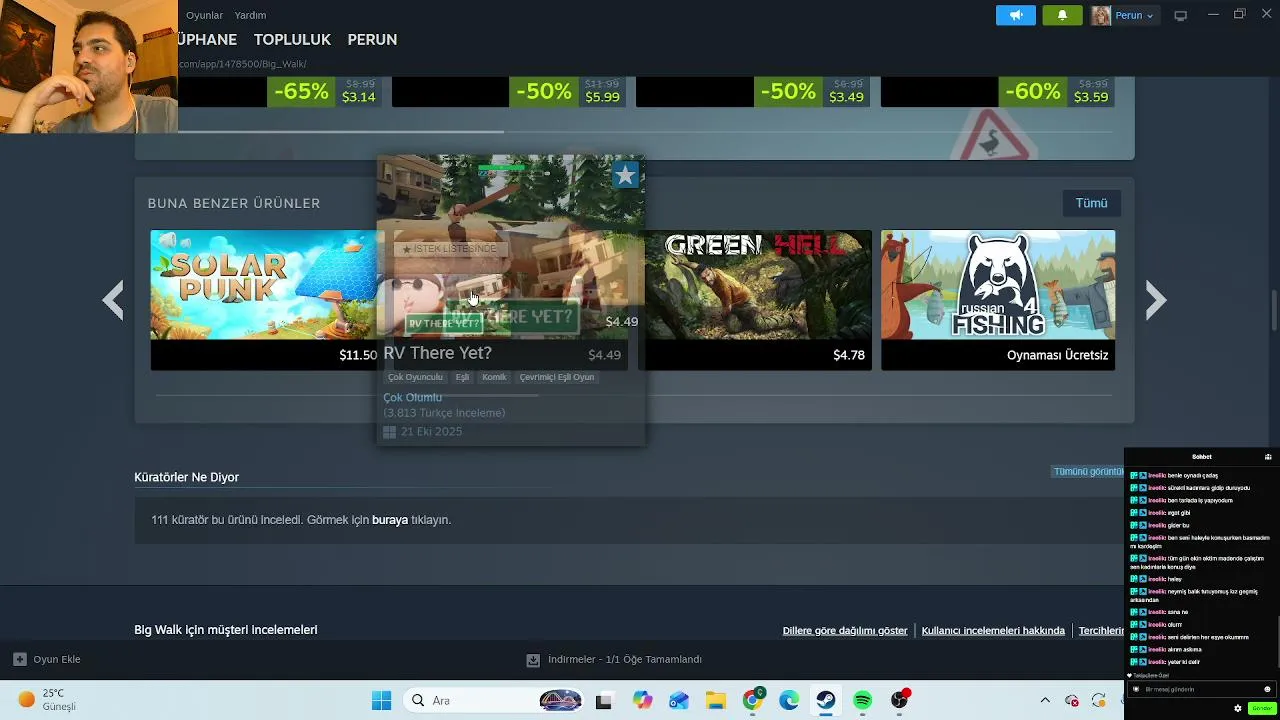
Task: Click the 'buraya' curators link
Action: pyautogui.click(x=390, y=520)
